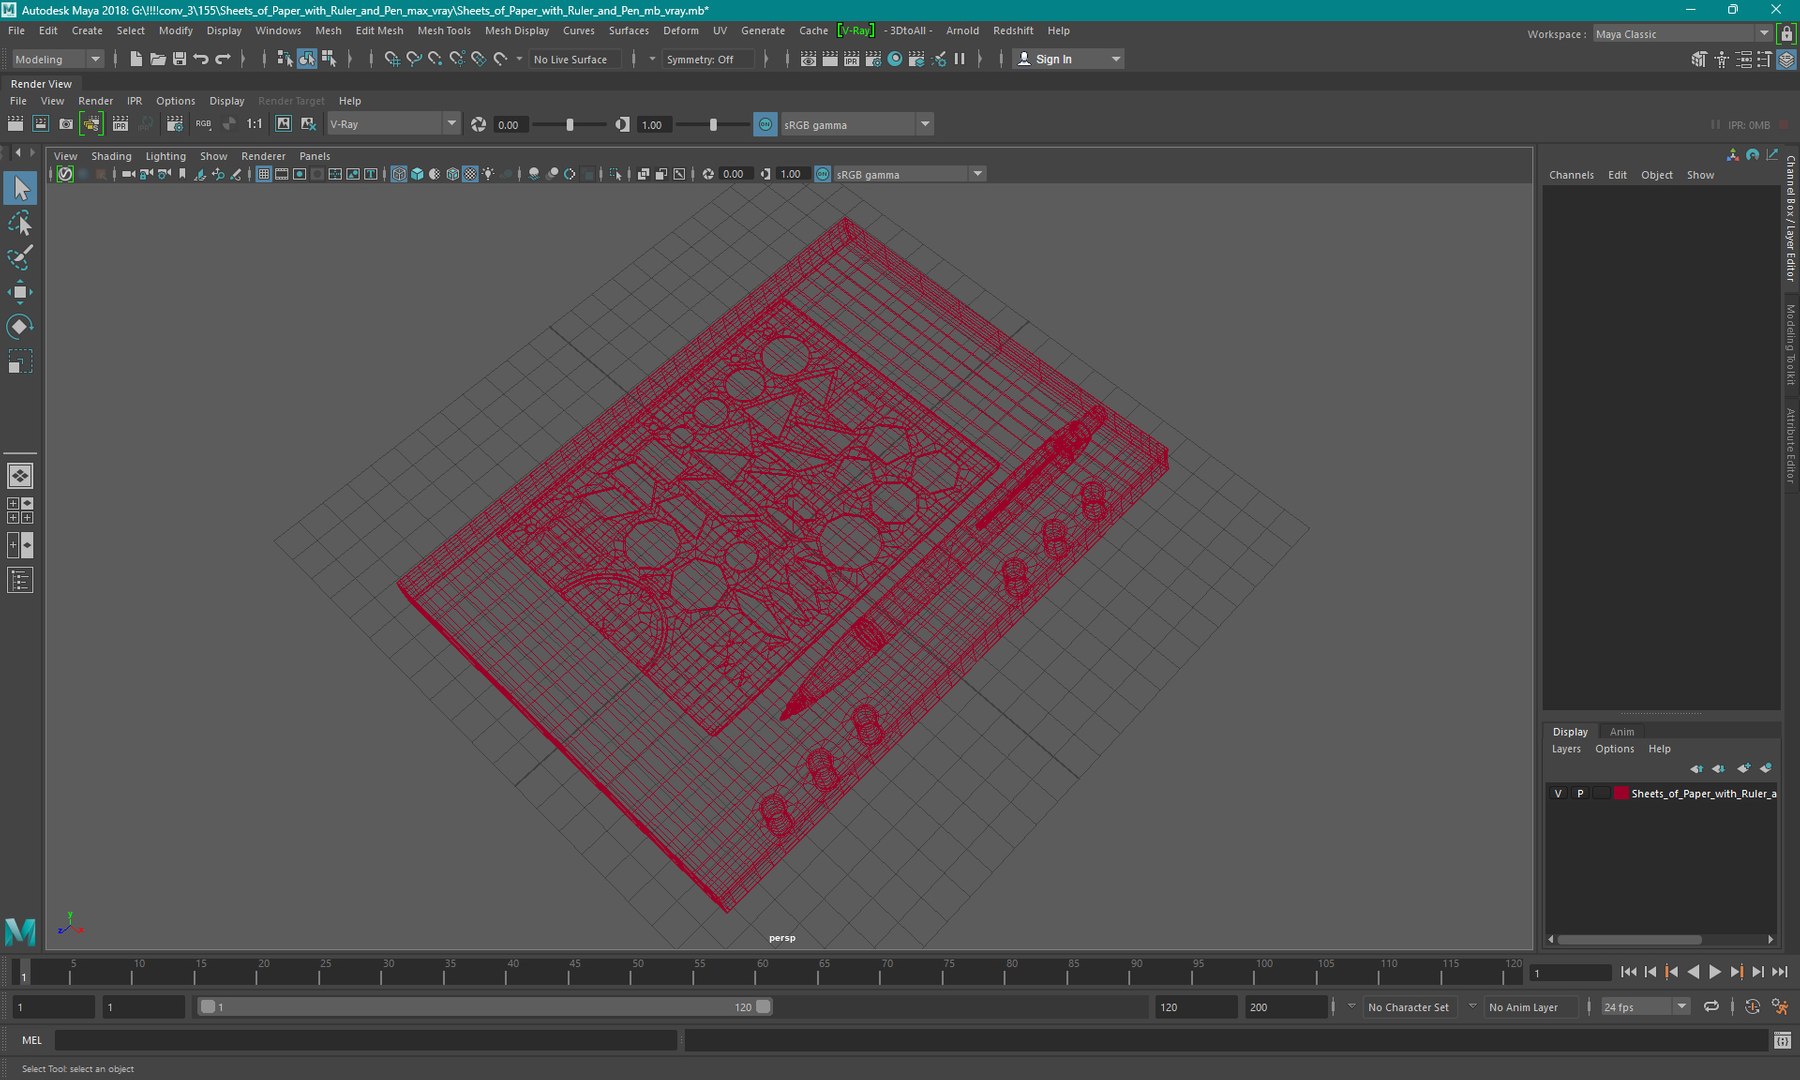Open the Channels menu in Channel Box
Image resolution: width=1800 pixels, height=1080 pixels.
coord(1571,175)
